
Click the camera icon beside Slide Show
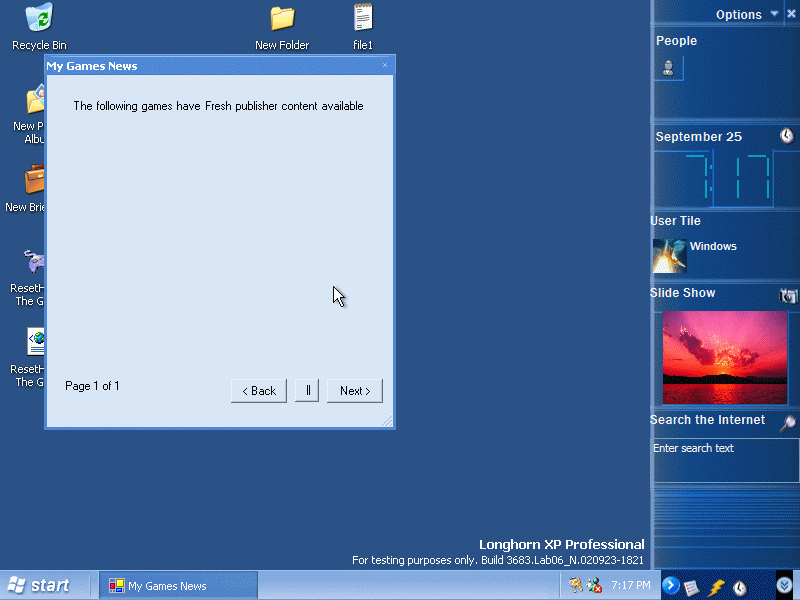tap(788, 295)
